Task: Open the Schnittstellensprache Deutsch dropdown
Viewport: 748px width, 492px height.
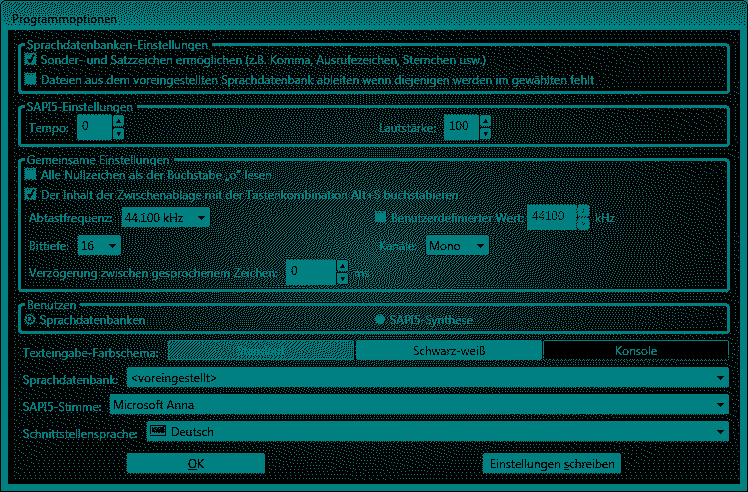Action: click(x=437, y=431)
